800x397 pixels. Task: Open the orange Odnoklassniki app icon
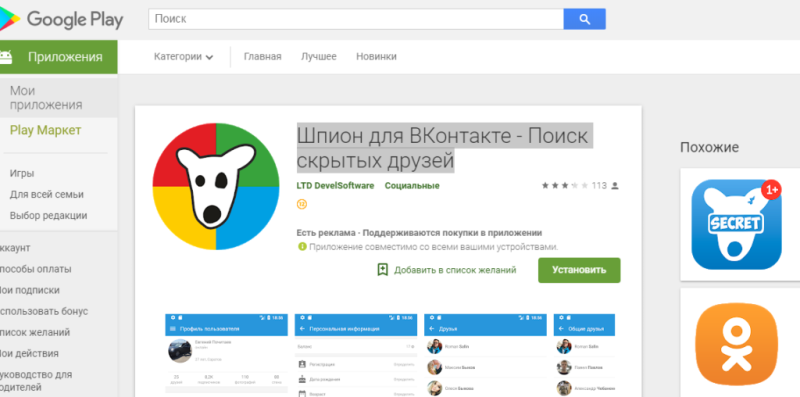(736, 344)
